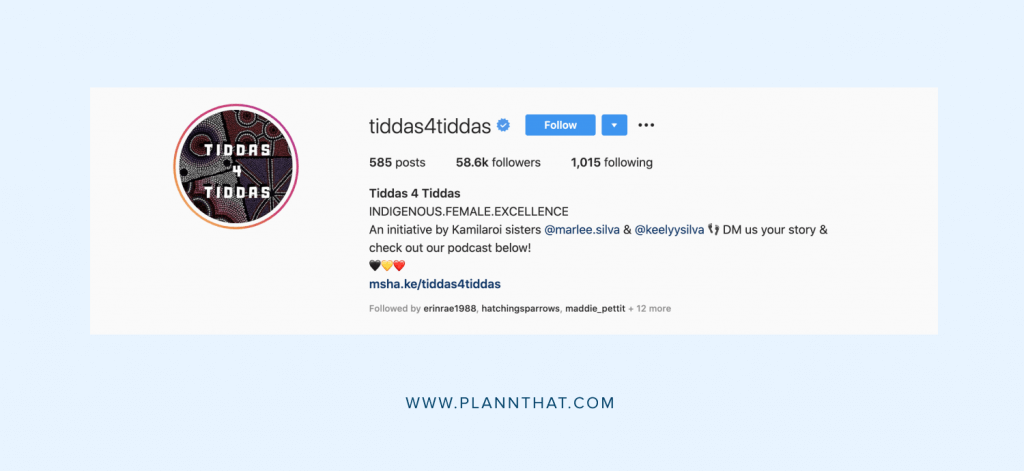Visit the @marlee.silva profile mention
The width and height of the screenshot is (1024, 471).
[582, 230]
